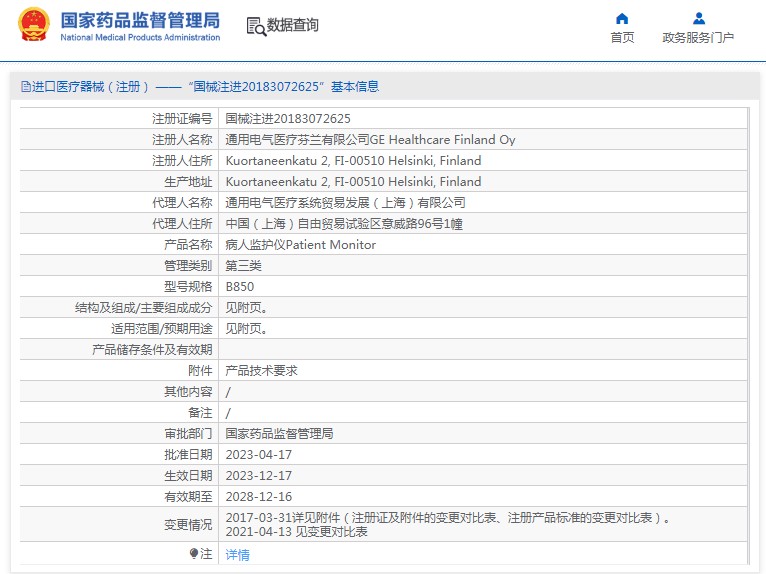Select the model value B850
This screenshot has height=574, width=766.
point(239,287)
